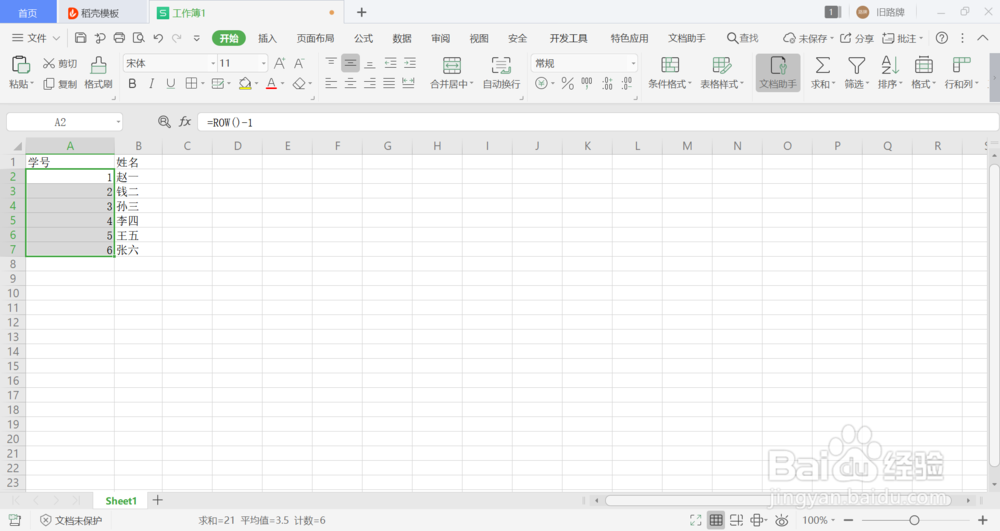This screenshot has height=531, width=1000.
Task: Open the font size 11 dropdown
Action: (263, 63)
